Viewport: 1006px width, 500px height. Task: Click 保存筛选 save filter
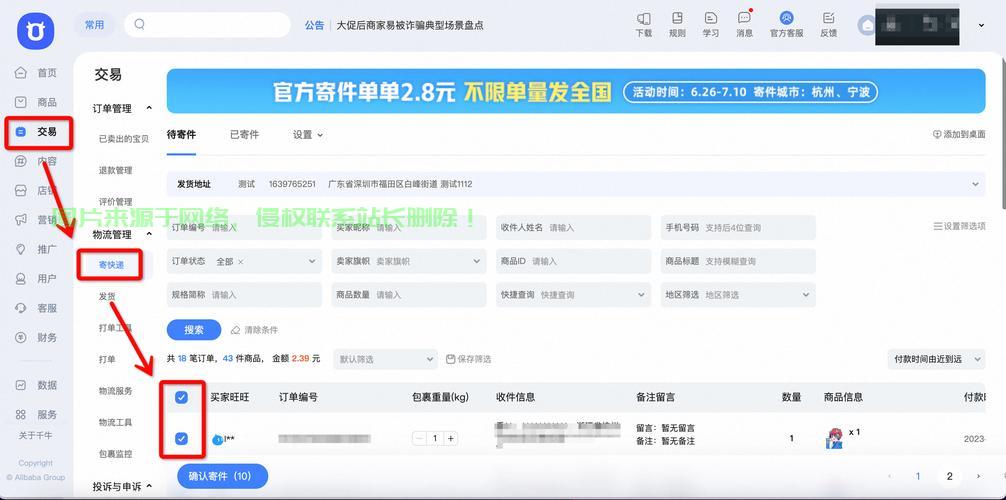pyautogui.click(x=468, y=359)
